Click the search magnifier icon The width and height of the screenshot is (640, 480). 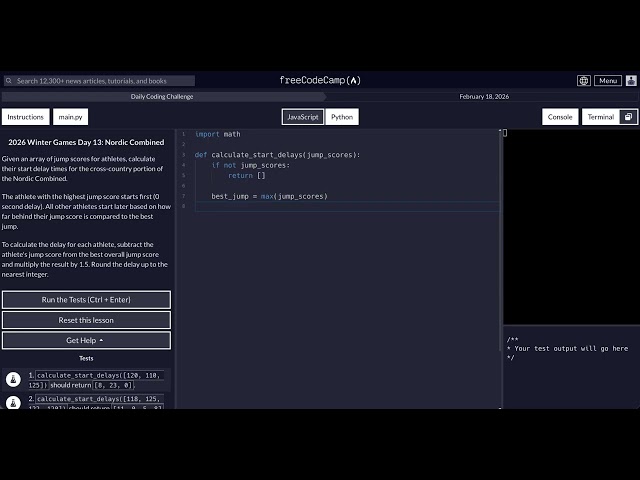9,81
